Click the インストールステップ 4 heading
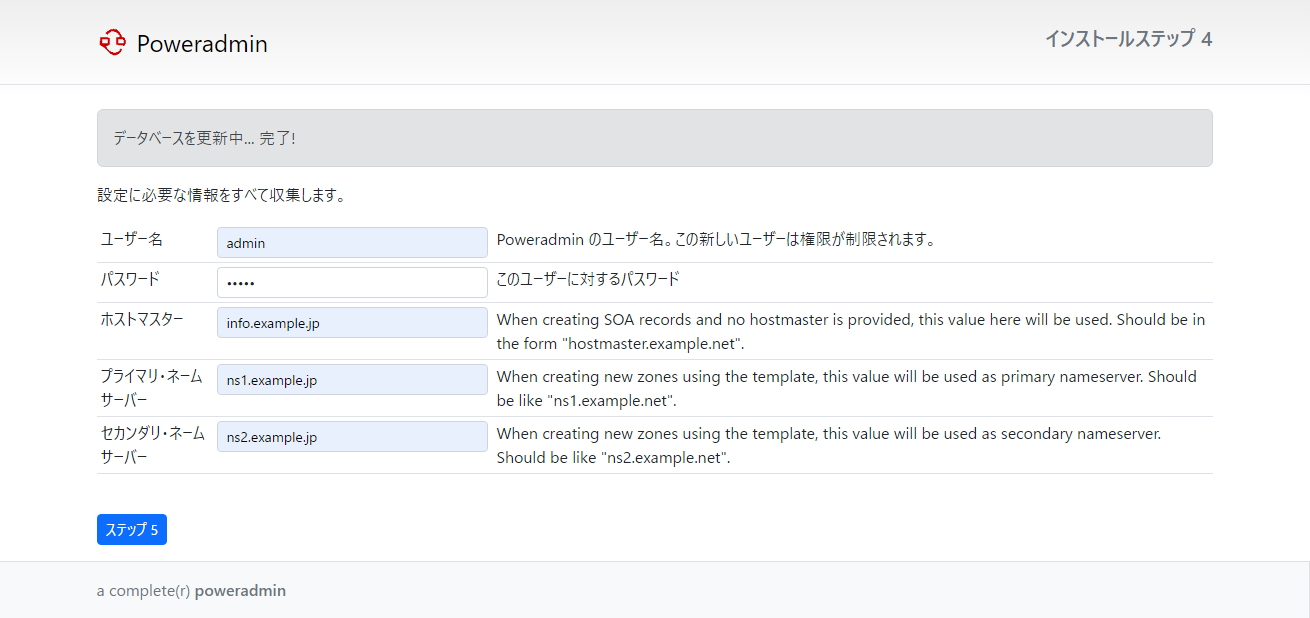This screenshot has width=1310, height=618. click(1128, 39)
